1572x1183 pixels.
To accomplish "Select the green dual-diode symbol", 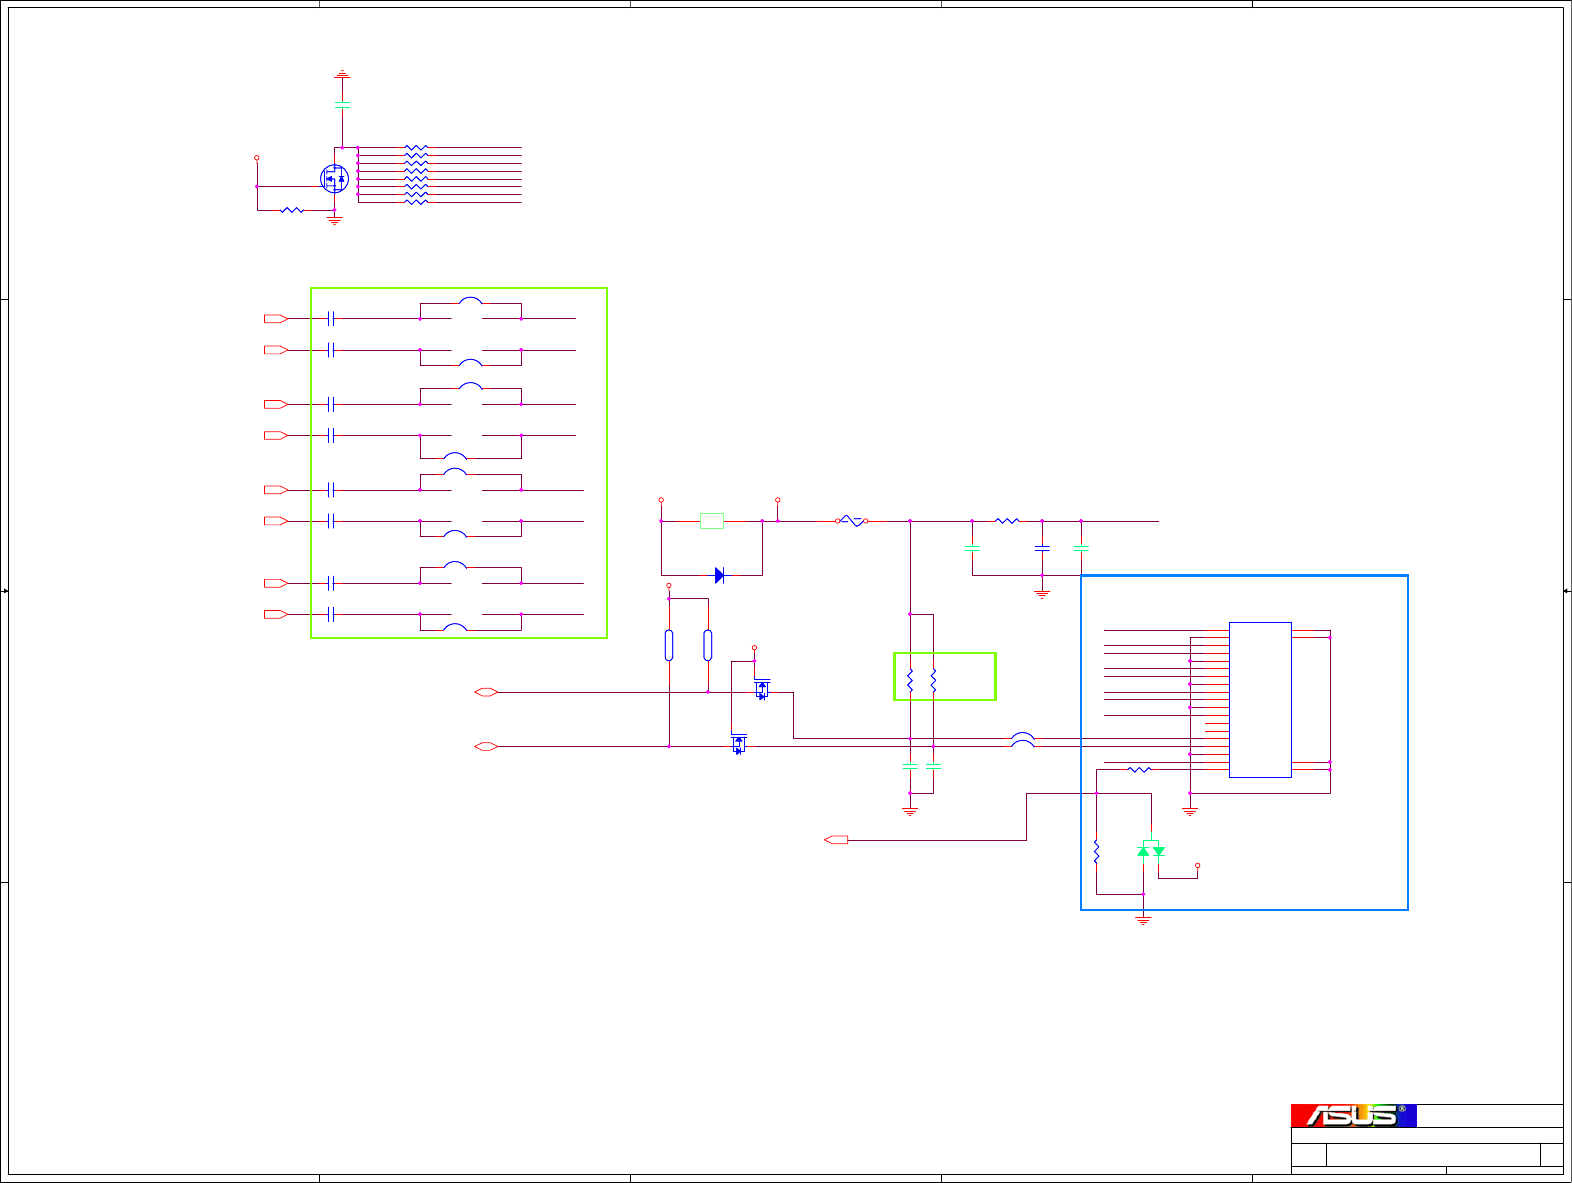I will (x=1151, y=848).
